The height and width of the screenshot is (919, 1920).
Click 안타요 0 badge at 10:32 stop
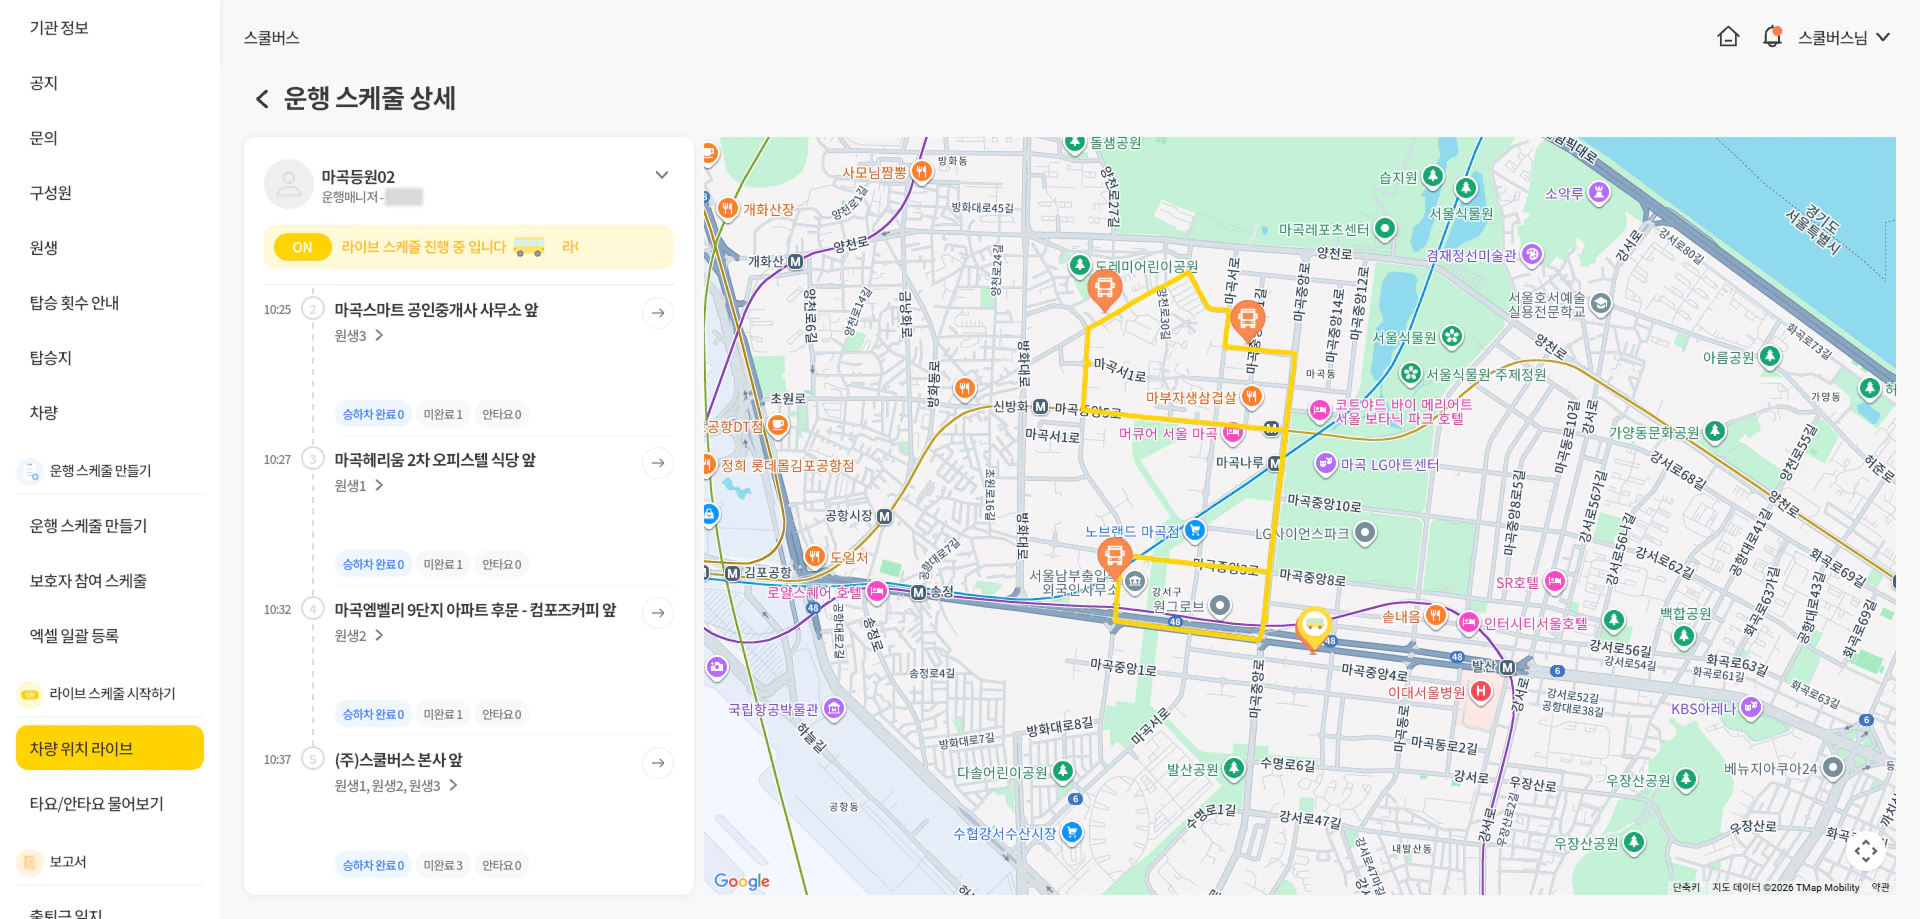(501, 714)
